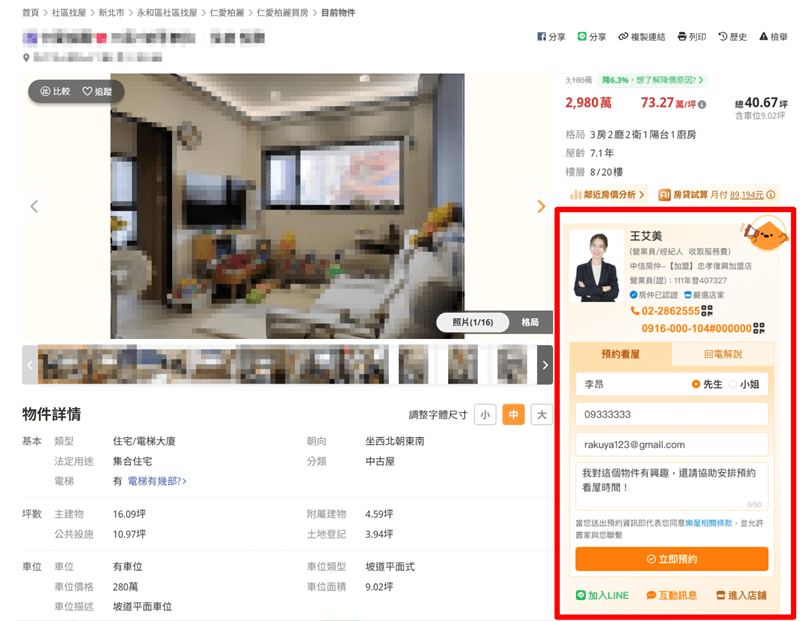
Task: Share listing via Facebook icon
Action: click(x=551, y=37)
